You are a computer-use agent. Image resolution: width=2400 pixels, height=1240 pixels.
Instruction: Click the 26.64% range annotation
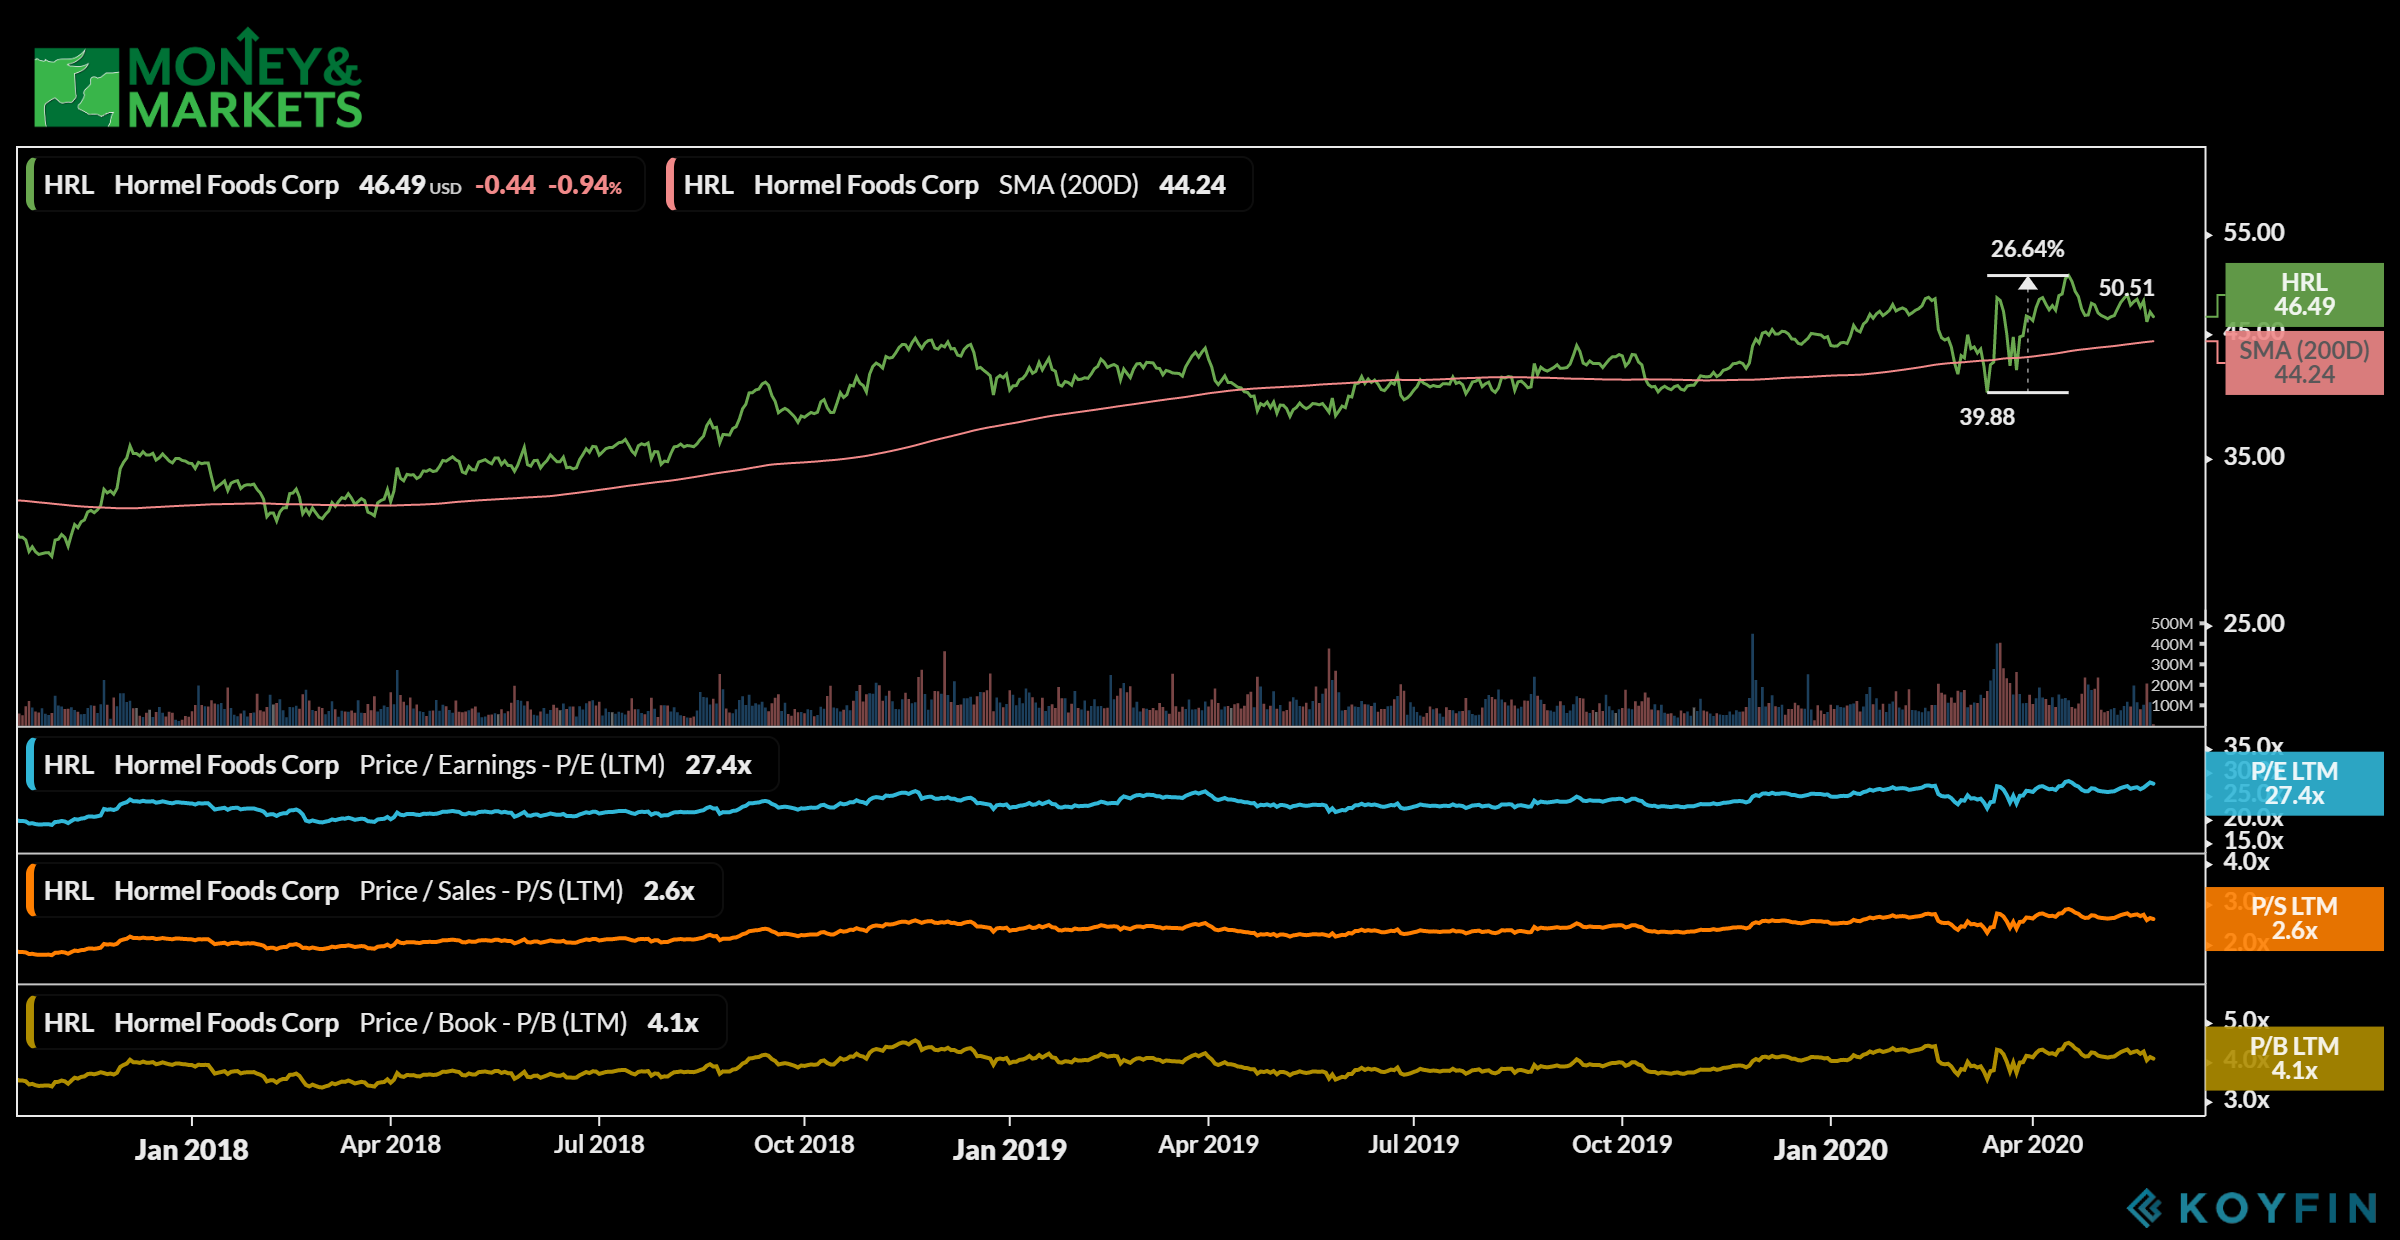pos(2027,249)
